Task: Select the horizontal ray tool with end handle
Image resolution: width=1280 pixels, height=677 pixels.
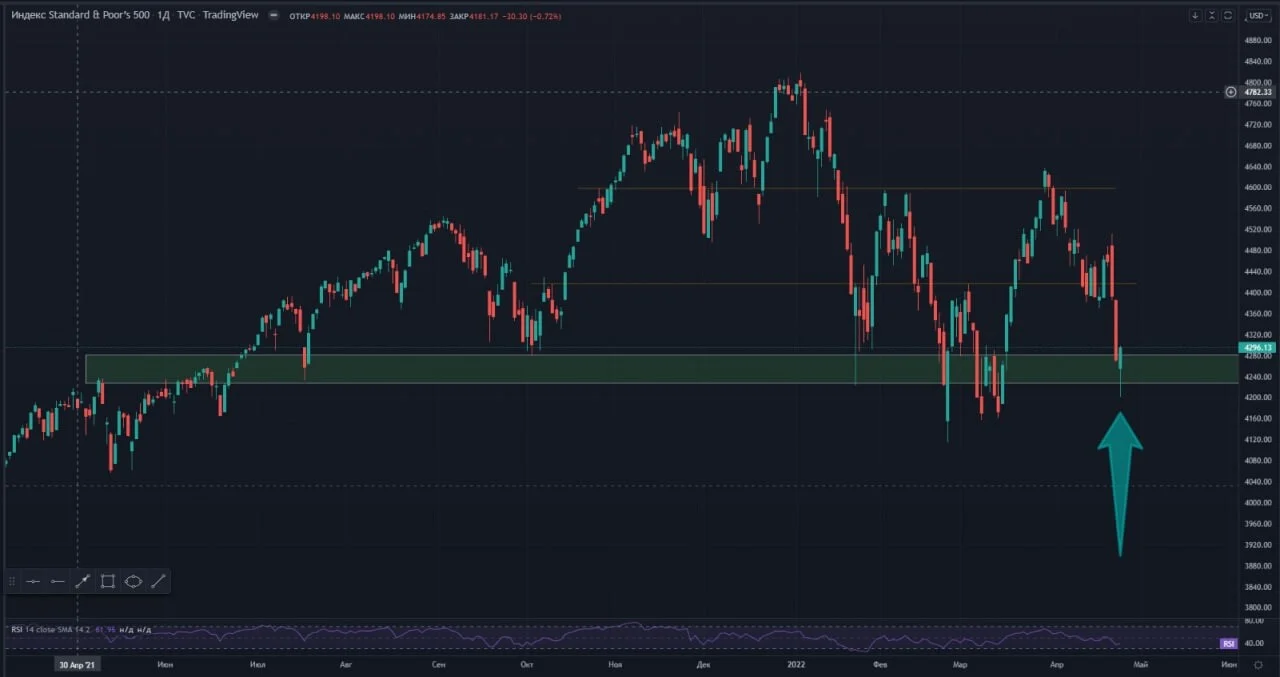Action: [58, 581]
